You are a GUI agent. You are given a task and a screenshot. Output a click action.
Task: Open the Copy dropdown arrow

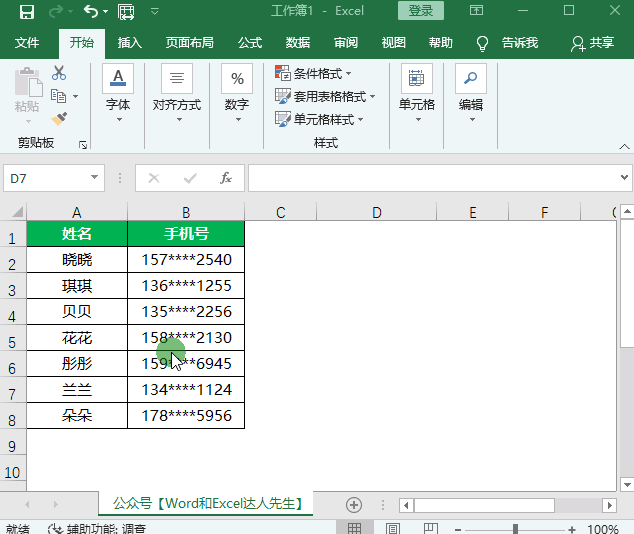[76, 97]
